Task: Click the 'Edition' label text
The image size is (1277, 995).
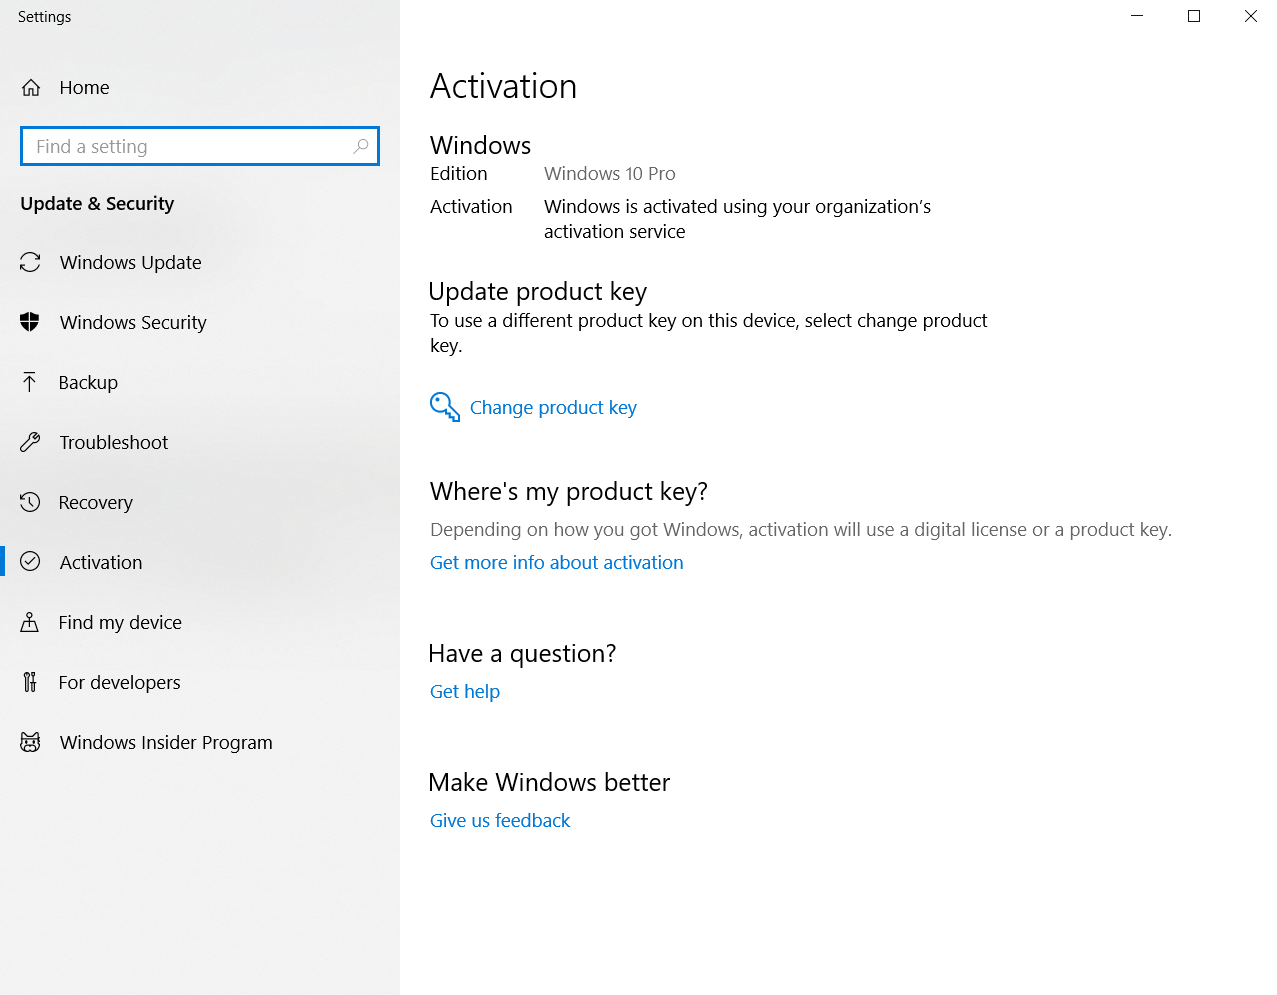Action: 459,174
